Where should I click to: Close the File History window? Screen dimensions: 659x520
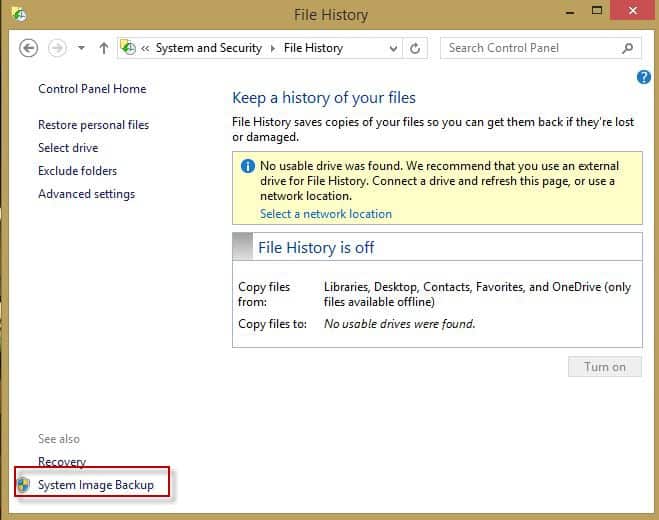pyautogui.click(x=633, y=10)
